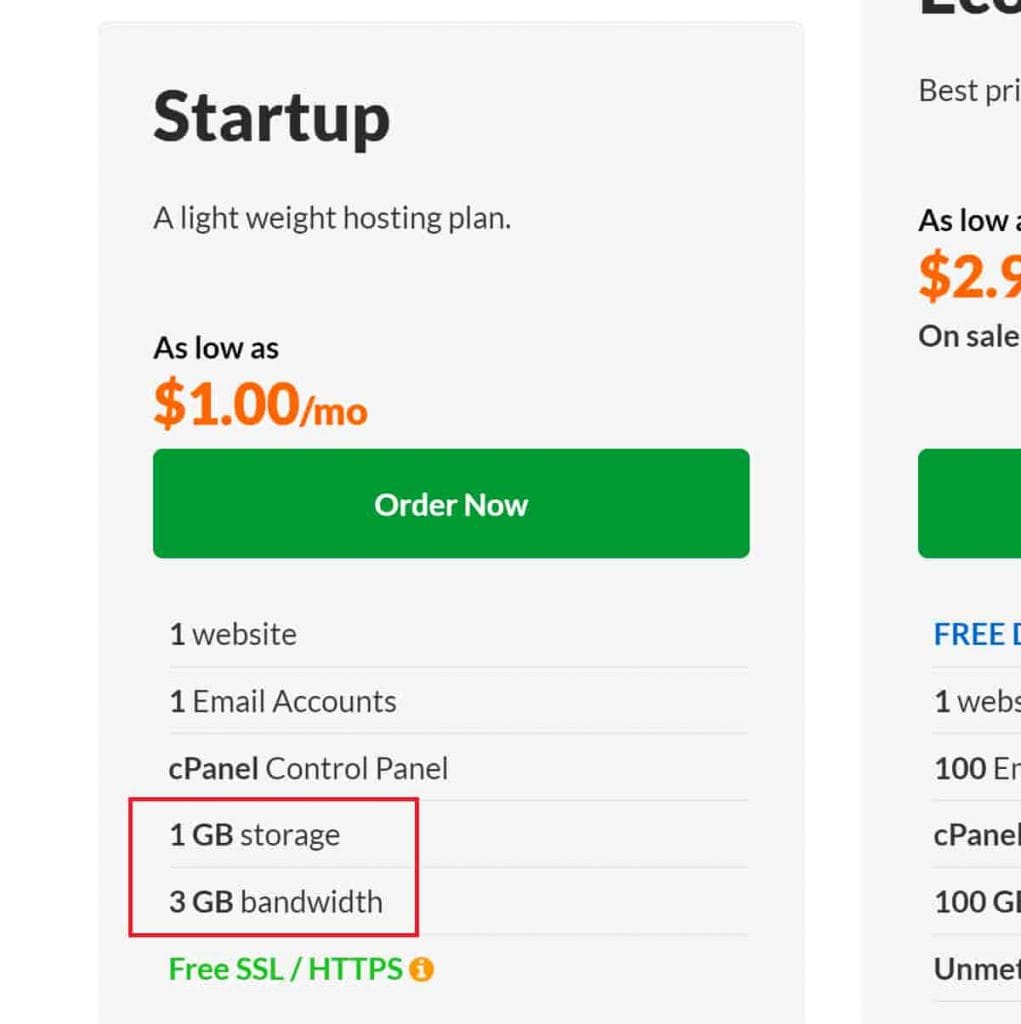Screen dimensions: 1021x1024
Task: Click the "1 GB storage" feature text
Action: click(255, 835)
